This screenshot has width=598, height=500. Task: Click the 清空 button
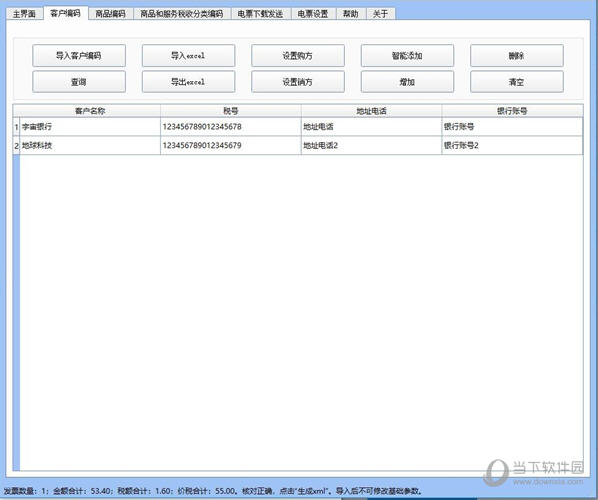(x=517, y=82)
